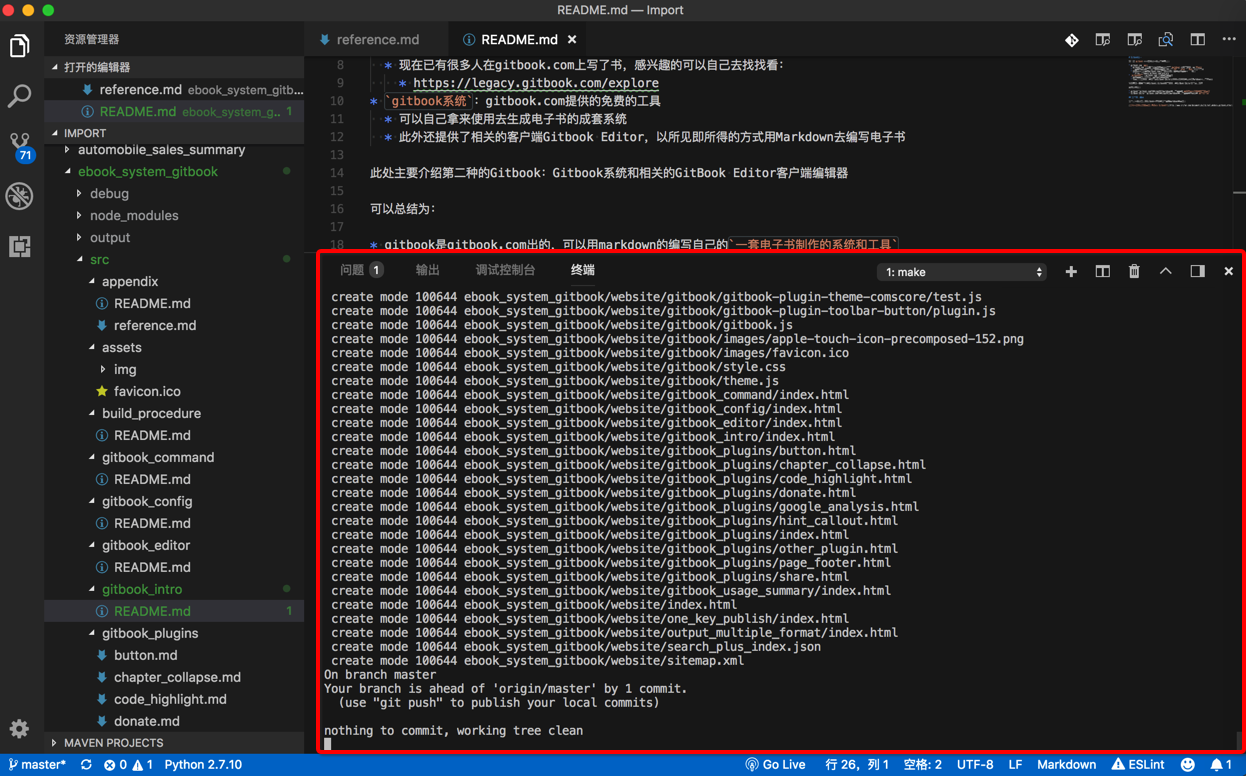
Task: Expand the node_modules folder
Action: (174, 216)
